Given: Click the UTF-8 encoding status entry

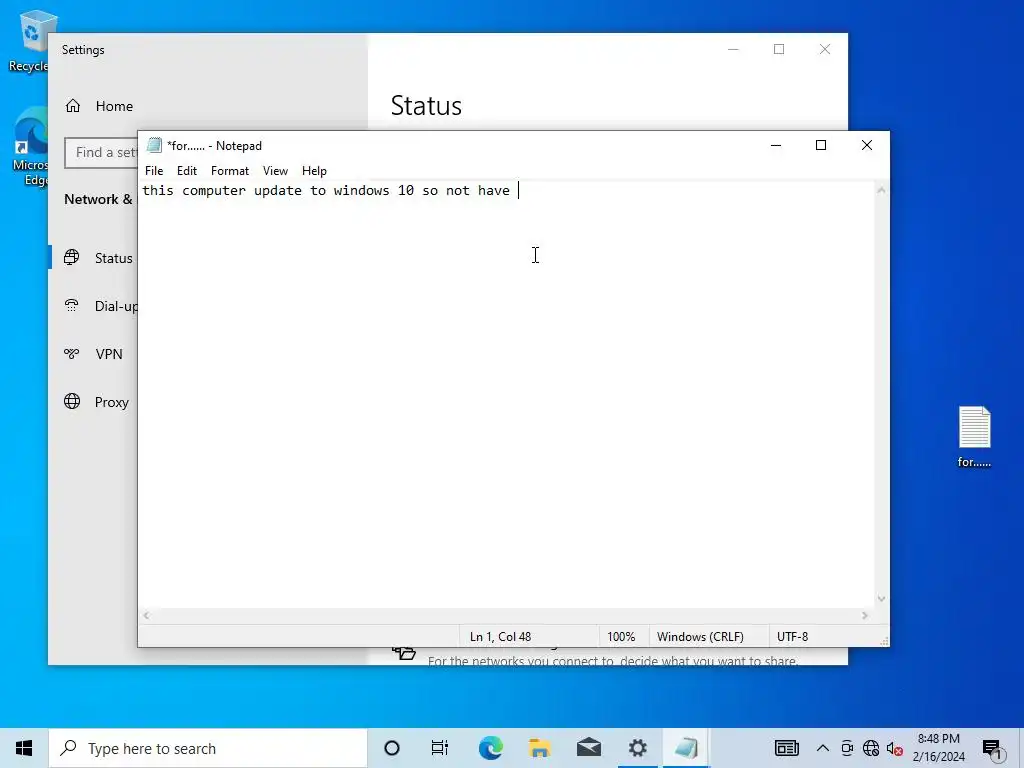Looking at the screenshot, I should pyautogui.click(x=793, y=637).
